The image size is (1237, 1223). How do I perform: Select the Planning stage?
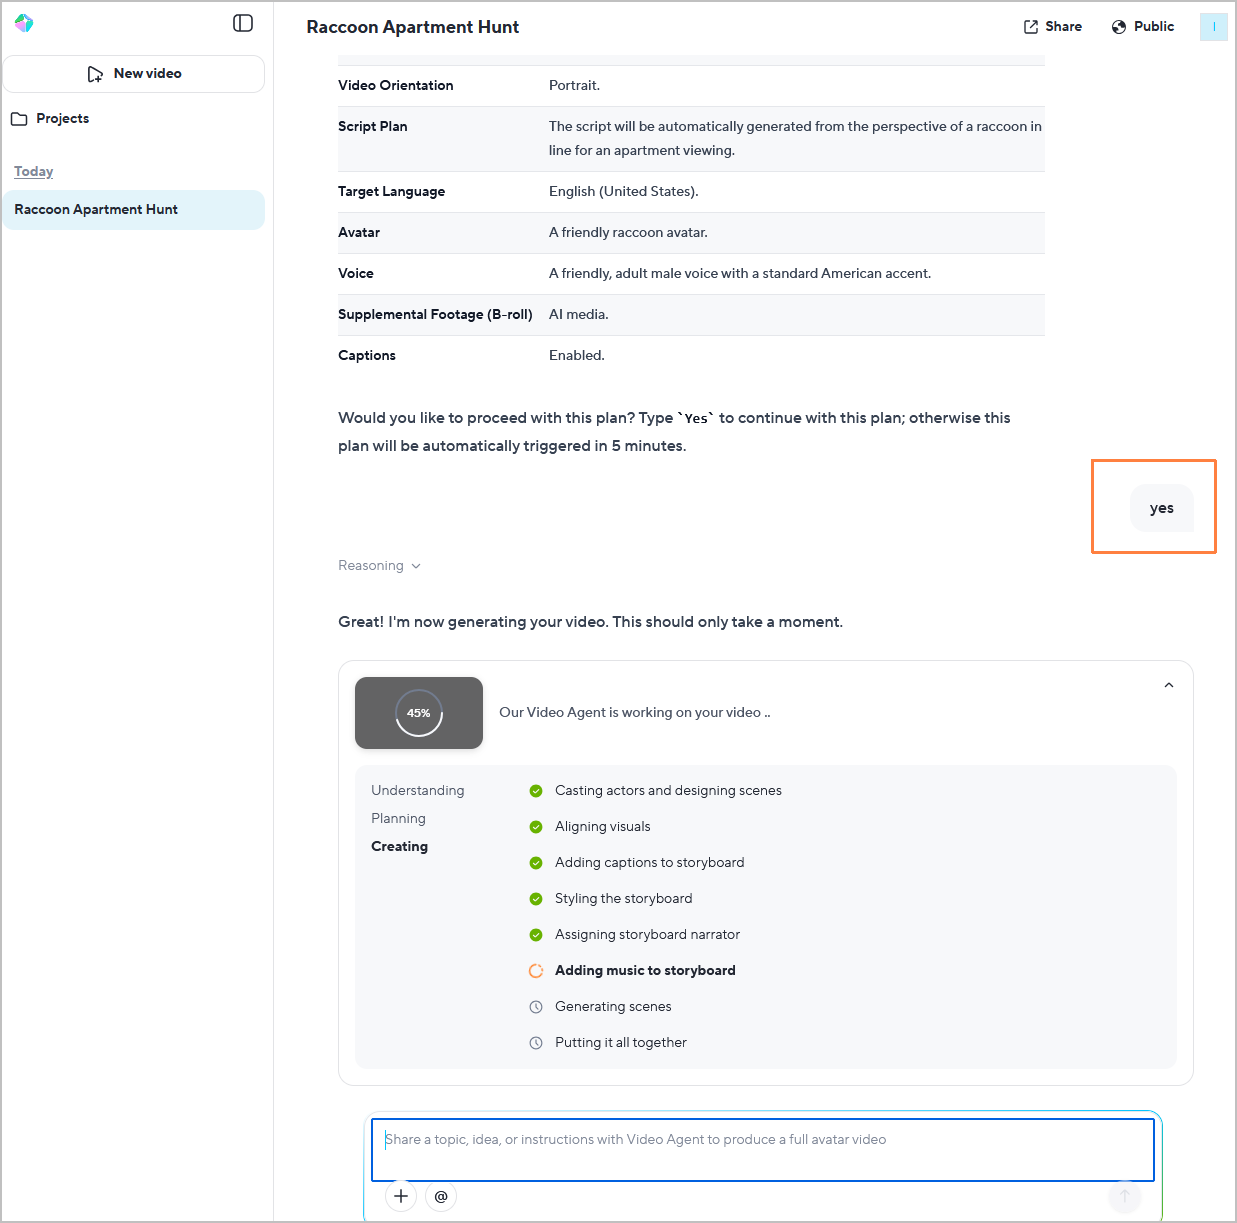(398, 819)
